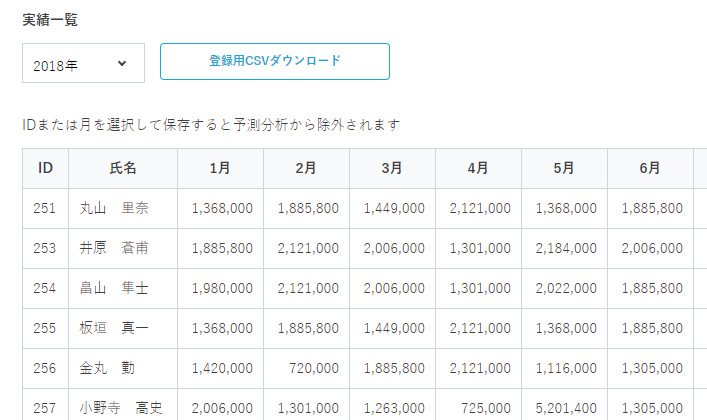Click ID 256 in the table
The width and height of the screenshot is (707, 420).
(45, 368)
